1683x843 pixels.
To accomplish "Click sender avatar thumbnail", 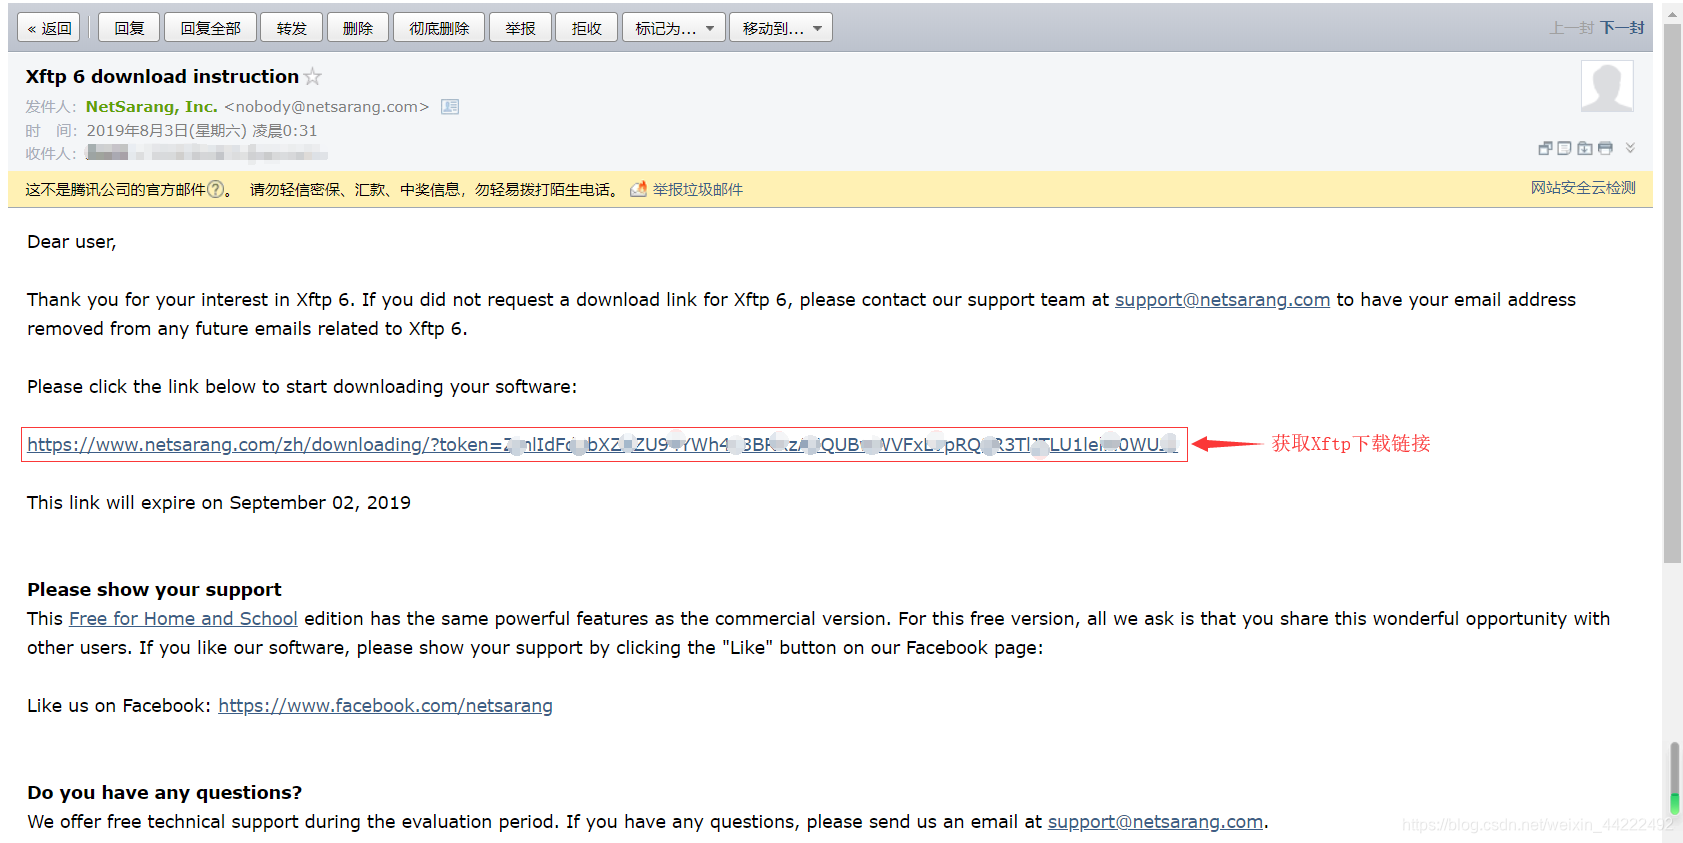I will [1607, 86].
